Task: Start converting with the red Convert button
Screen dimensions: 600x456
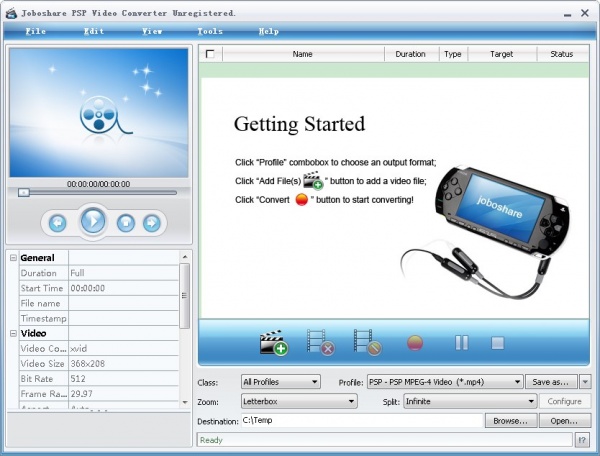Action: (415, 343)
